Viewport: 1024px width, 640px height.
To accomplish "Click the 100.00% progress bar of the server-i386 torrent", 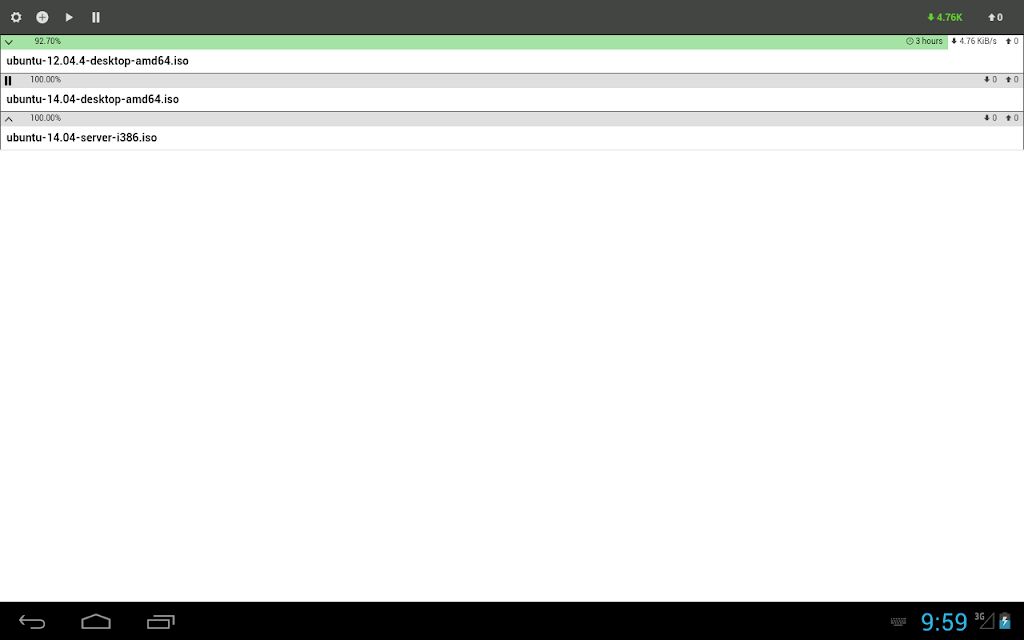I will point(511,119).
